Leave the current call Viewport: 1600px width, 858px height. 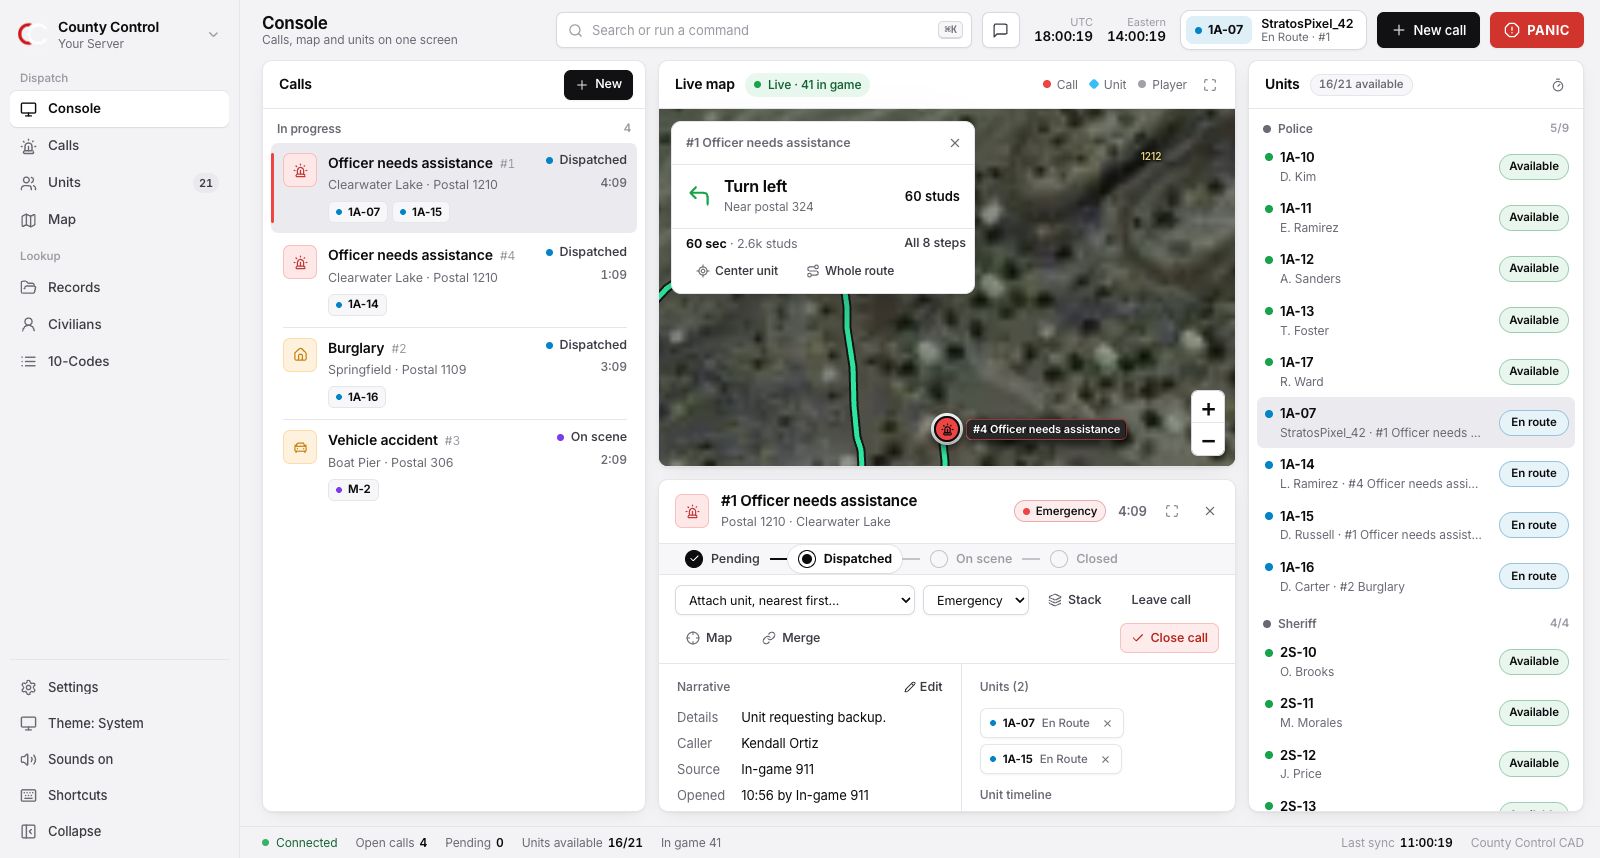pos(1161,600)
